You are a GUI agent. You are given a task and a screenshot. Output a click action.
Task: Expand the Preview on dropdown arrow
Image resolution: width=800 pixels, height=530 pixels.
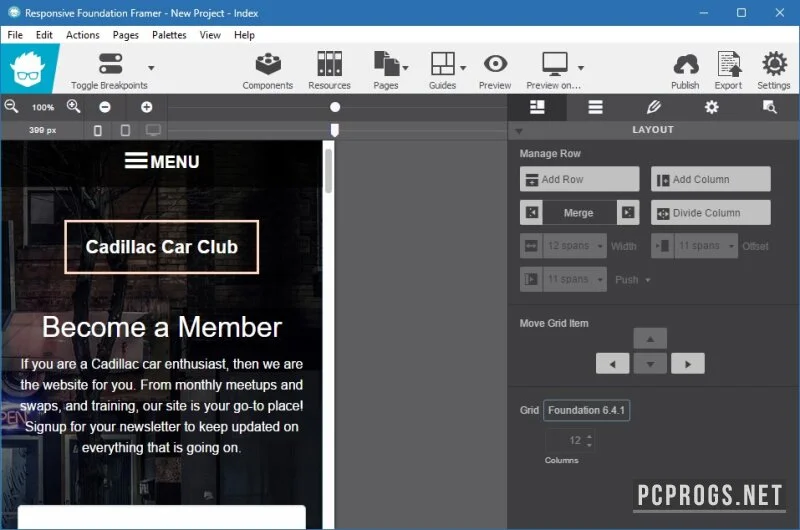coord(581,68)
